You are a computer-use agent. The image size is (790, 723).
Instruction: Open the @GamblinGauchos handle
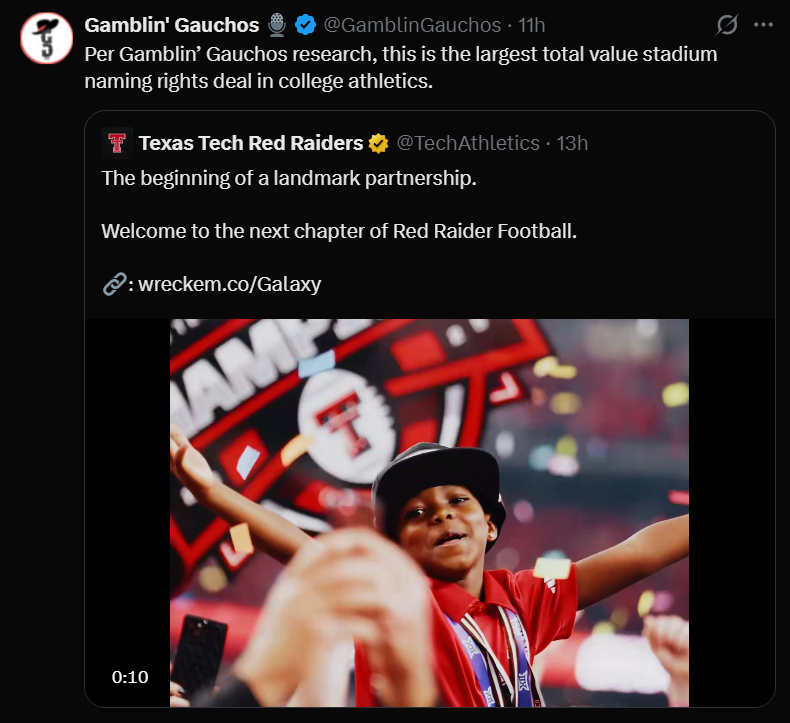[x=412, y=25]
